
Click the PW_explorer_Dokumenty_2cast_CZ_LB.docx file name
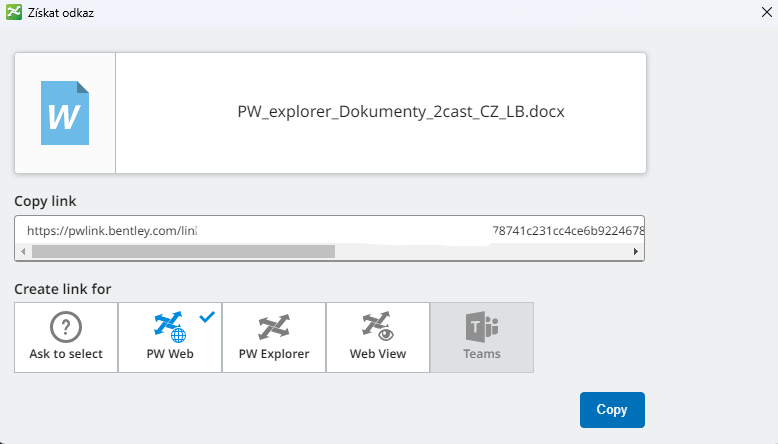(x=401, y=112)
